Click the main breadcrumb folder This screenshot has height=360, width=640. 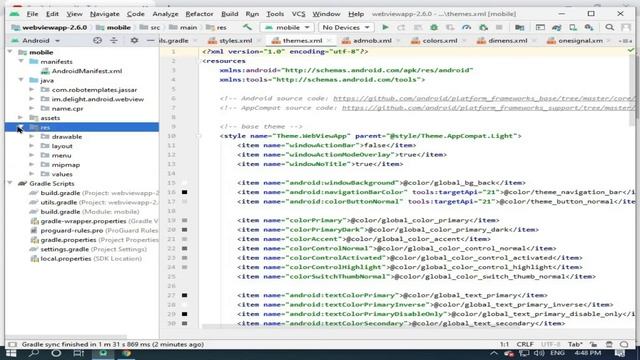[x=183, y=27]
